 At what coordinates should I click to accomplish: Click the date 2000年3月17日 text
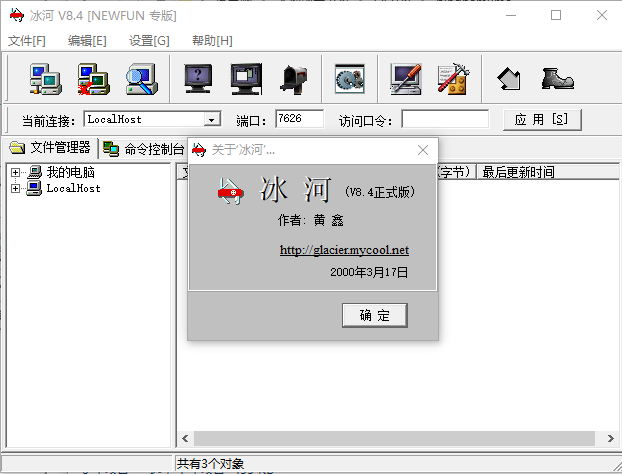tap(369, 272)
